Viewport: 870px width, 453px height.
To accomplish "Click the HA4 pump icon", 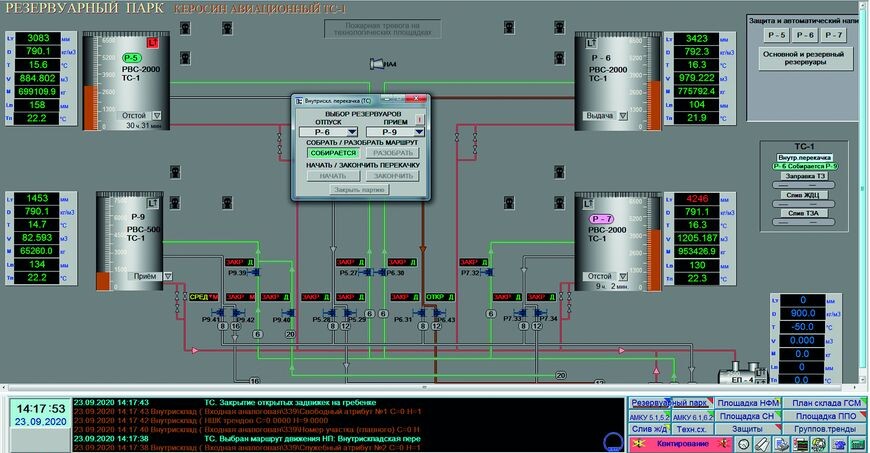I will click(377, 64).
